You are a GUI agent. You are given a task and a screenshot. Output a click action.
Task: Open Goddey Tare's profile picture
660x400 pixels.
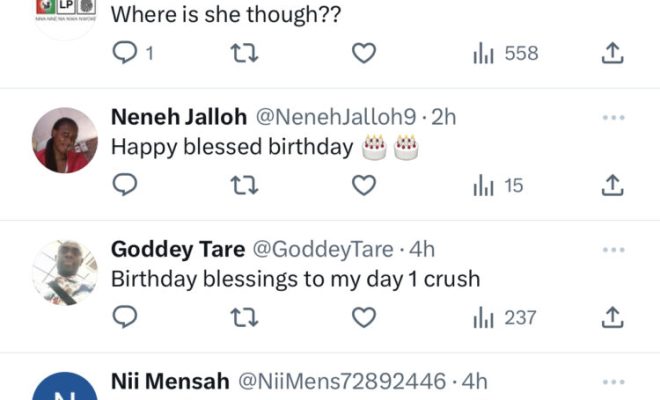[65, 272]
